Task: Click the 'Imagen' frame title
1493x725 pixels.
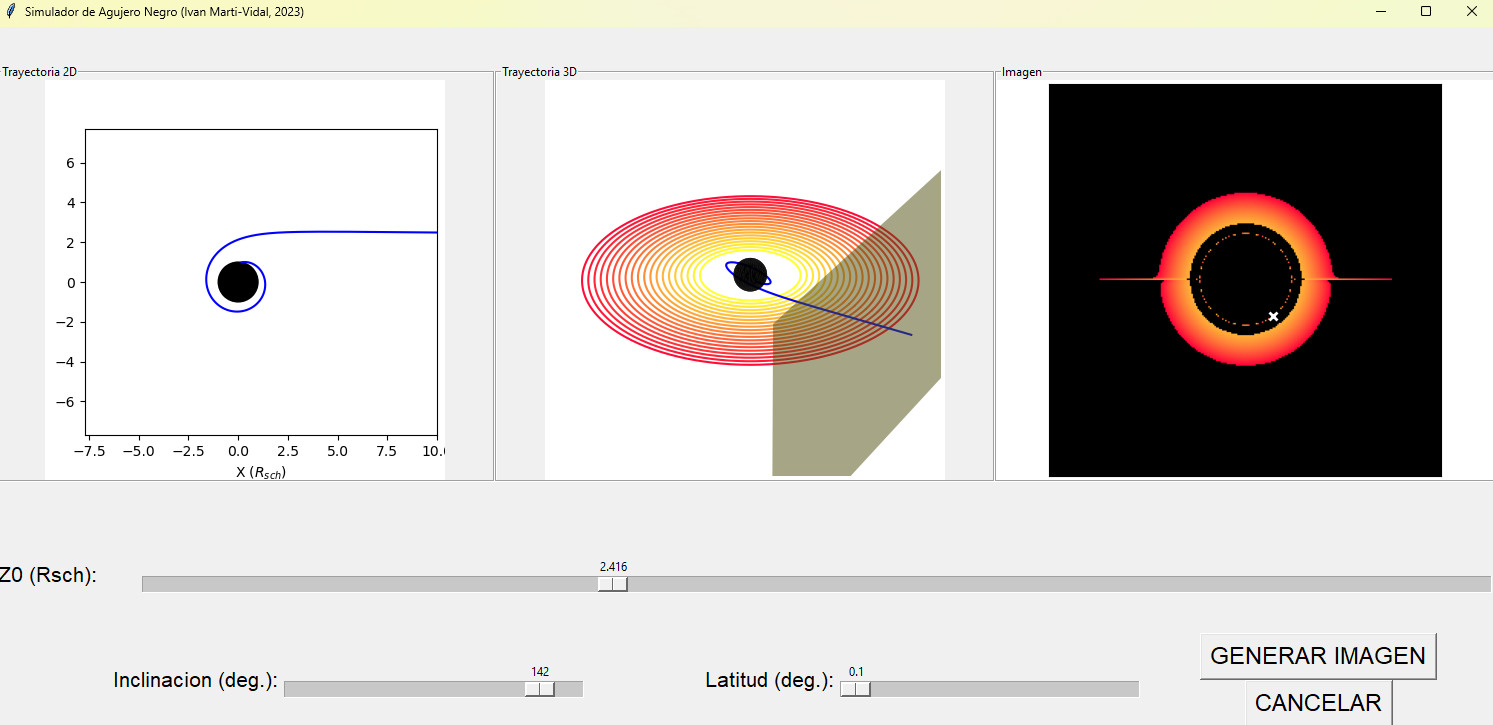Action: [x=1022, y=72]
